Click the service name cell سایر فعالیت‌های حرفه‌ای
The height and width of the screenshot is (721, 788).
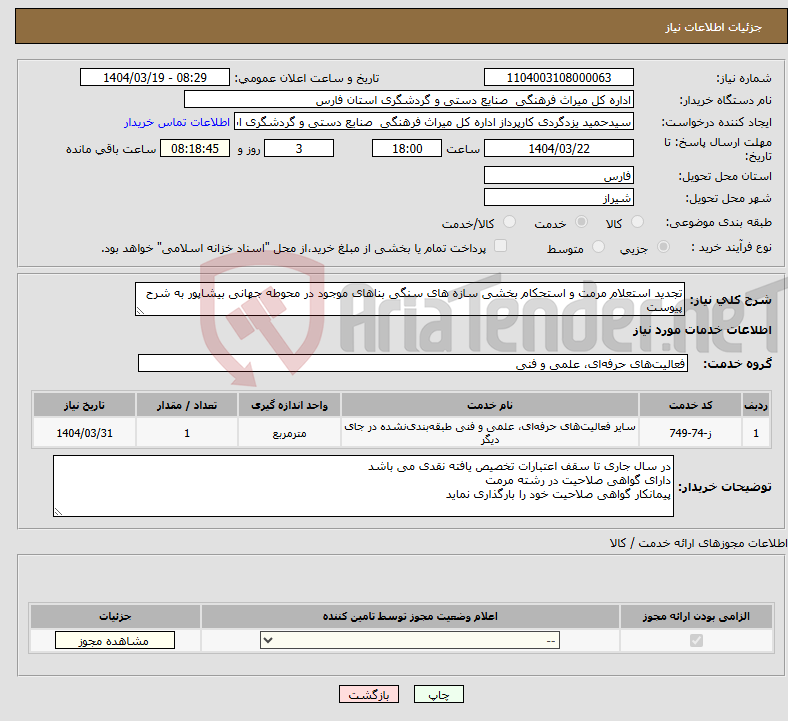489,433
